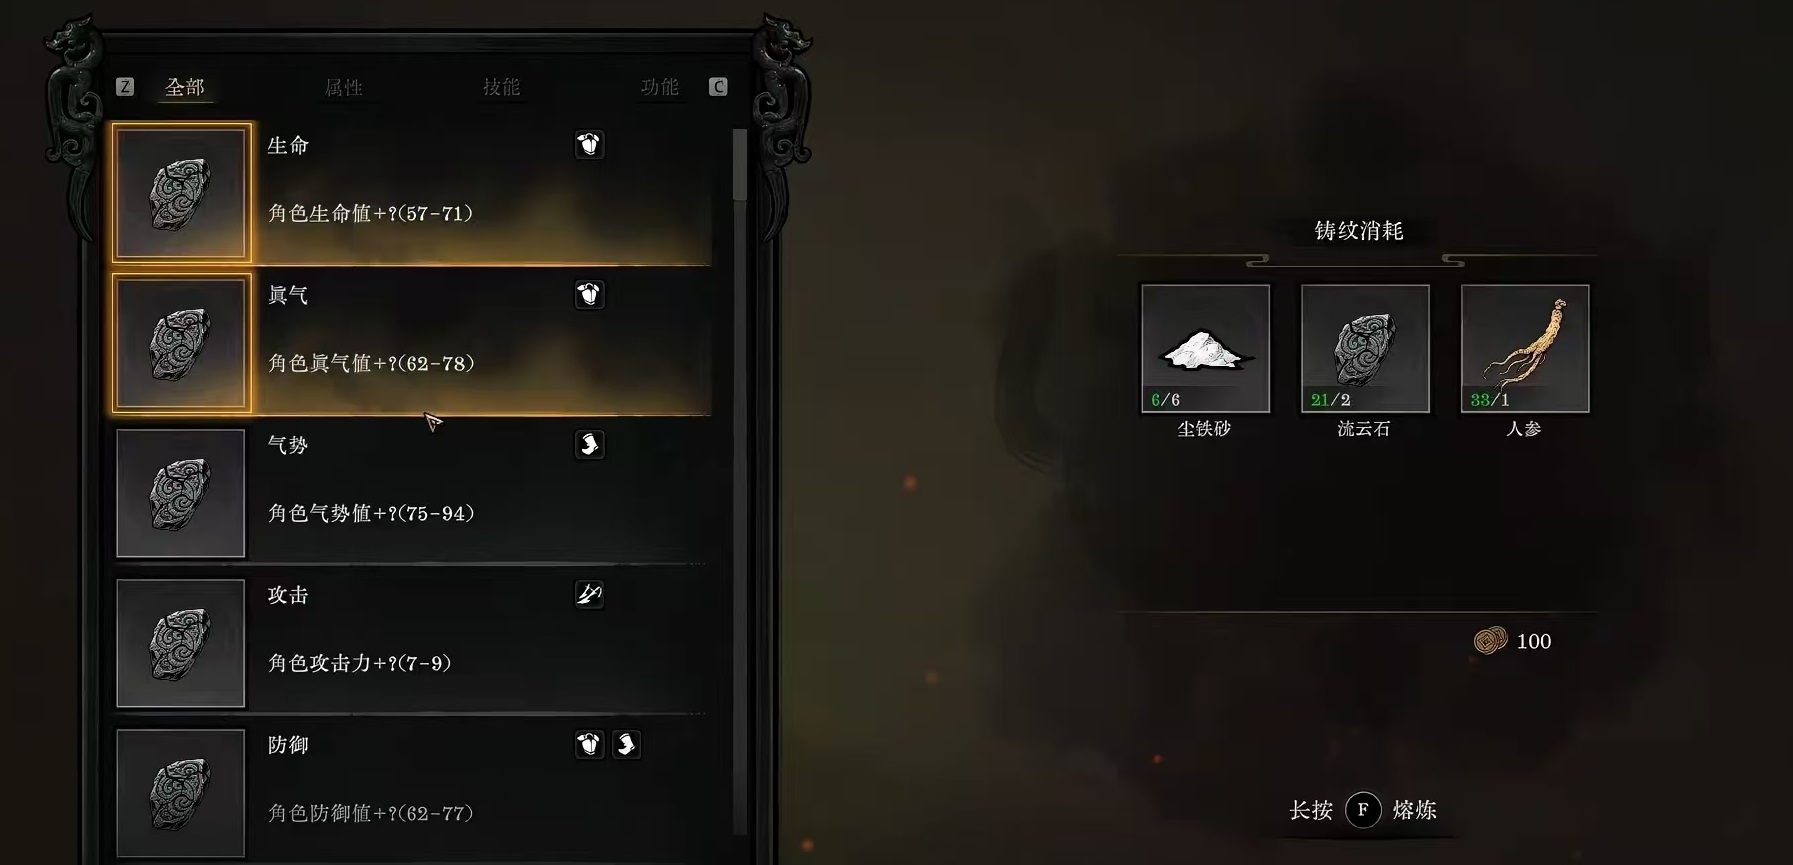Switch to the 全部 tab
This screenshot has height=865, width=1793.
tap(185, 87)
